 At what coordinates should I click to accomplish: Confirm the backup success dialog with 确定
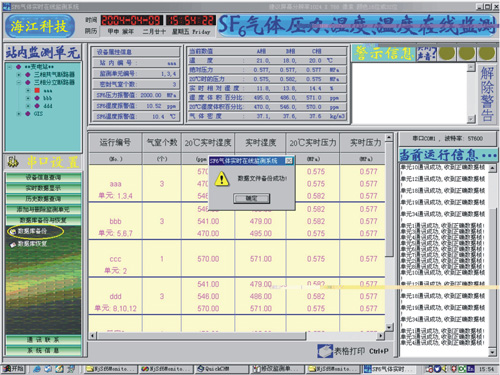[x=252, y=199]
